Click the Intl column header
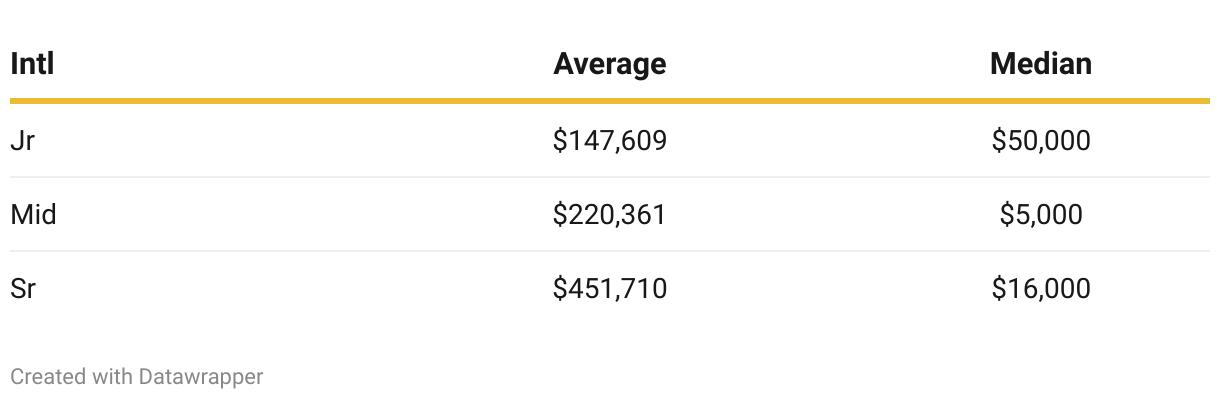Viewport: 1220px width, 400px height. click(x=32, y=64)
